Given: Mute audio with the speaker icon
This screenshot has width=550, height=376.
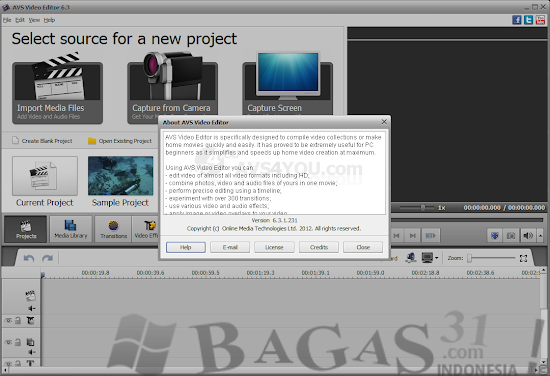Looking at the screenshot, I should [x=528, y=235].
